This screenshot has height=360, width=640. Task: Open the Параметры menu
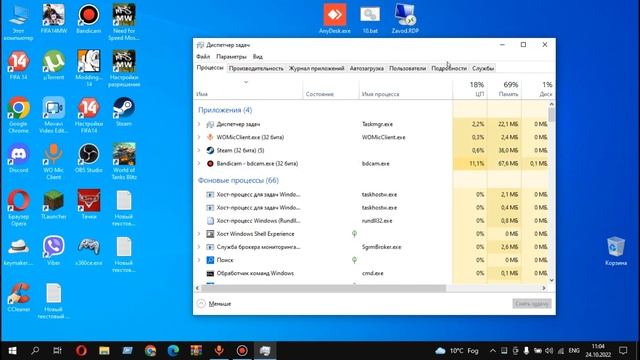231,57
